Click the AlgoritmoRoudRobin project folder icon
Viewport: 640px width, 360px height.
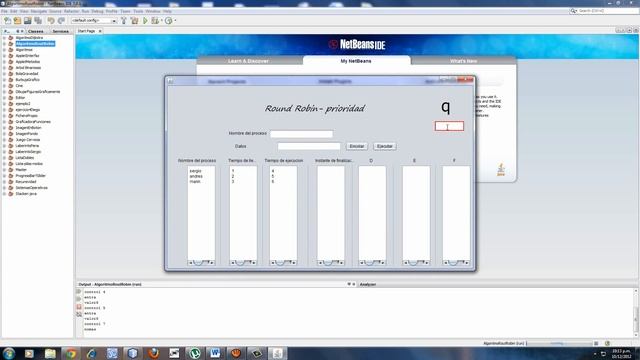[x=11, y=44]
